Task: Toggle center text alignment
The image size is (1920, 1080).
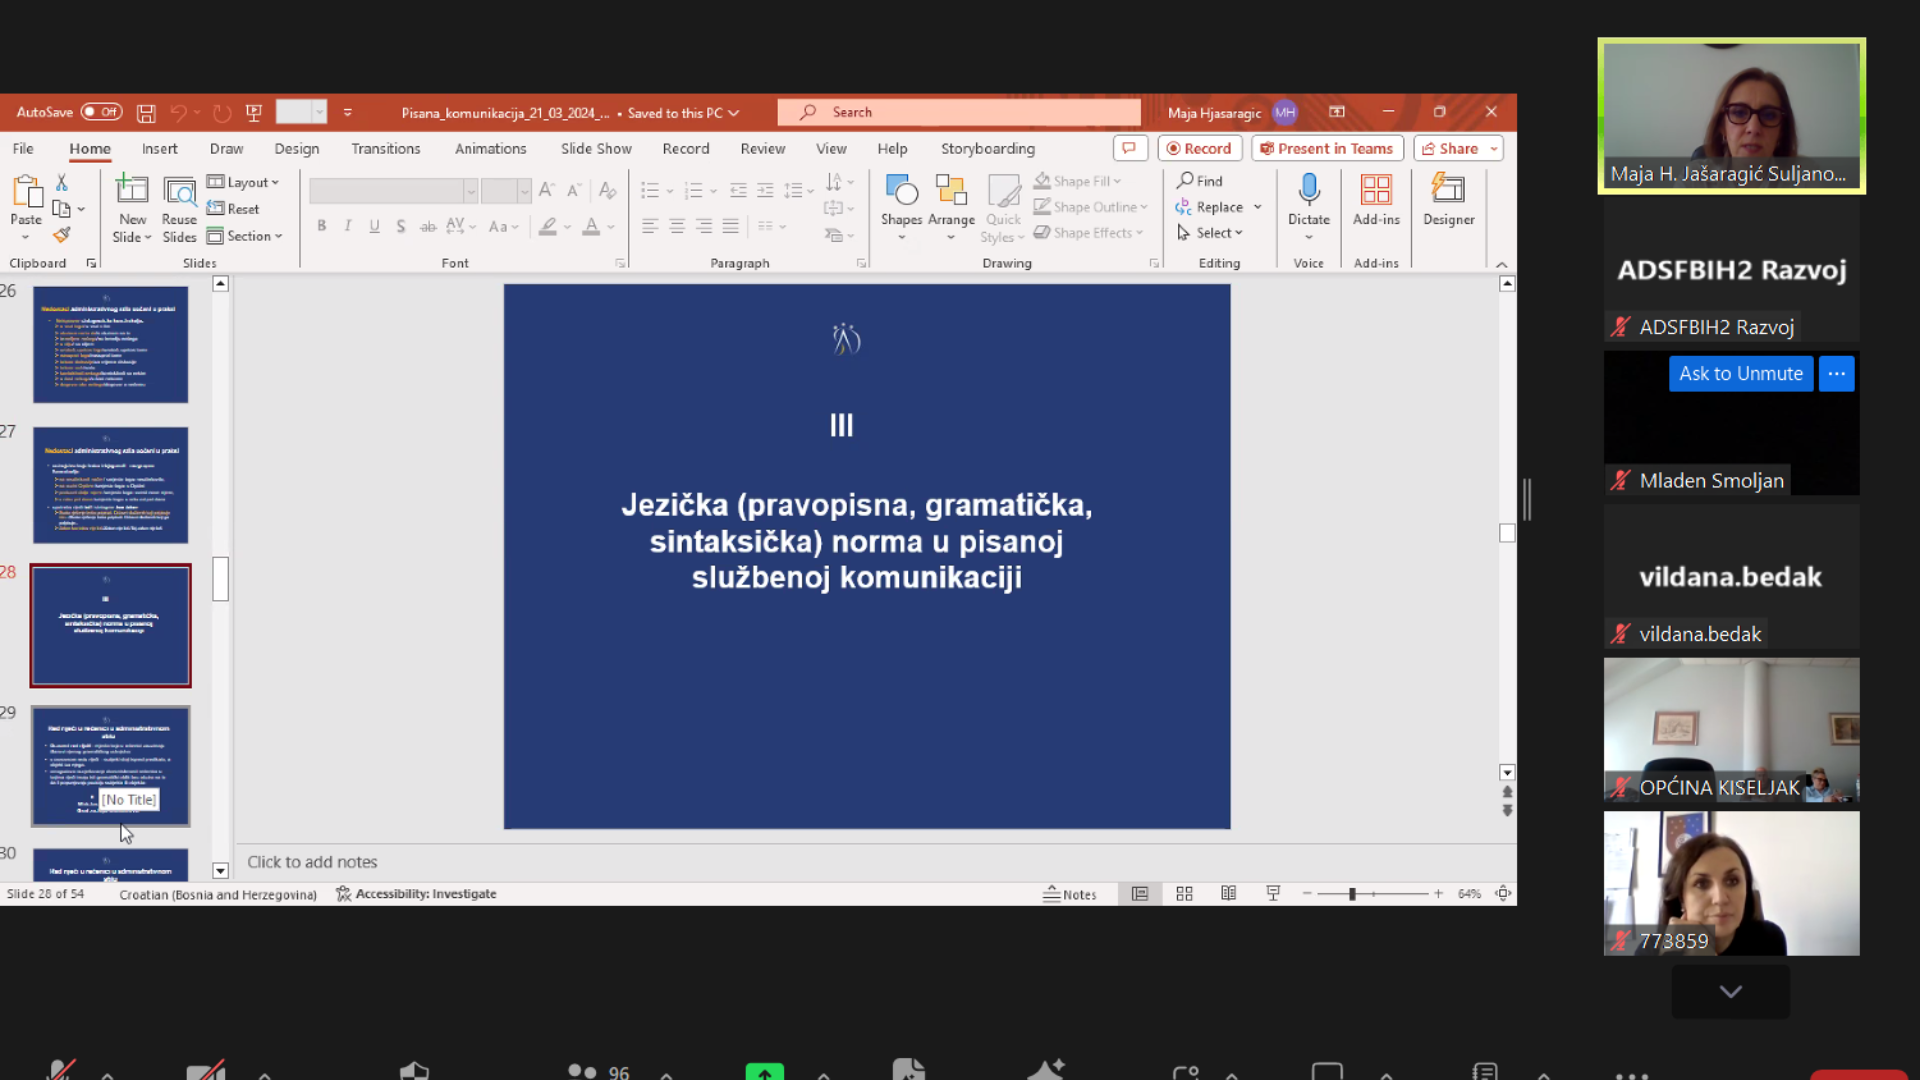Action: pyautogui.click(x=677, y=226)
